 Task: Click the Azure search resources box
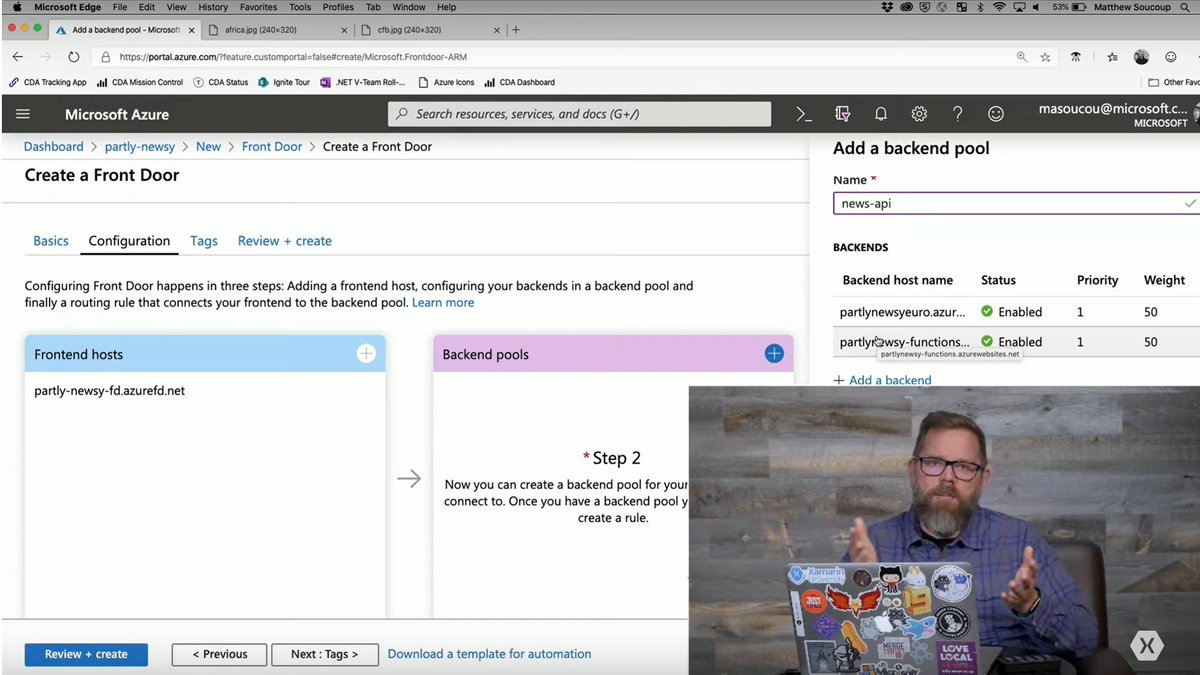pos(580,114)
